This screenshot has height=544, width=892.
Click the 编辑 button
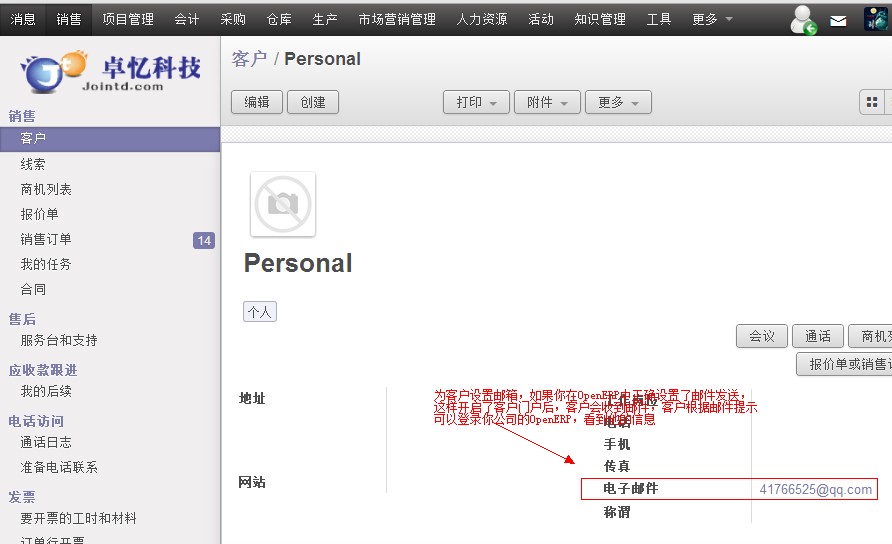click(257, 102)
